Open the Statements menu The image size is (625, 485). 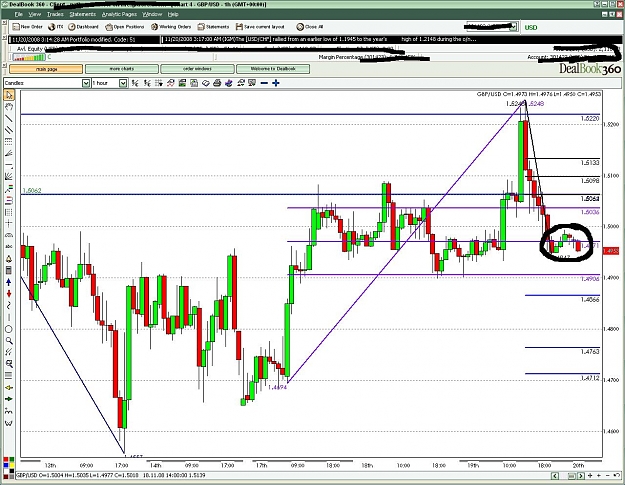[83, 14]
